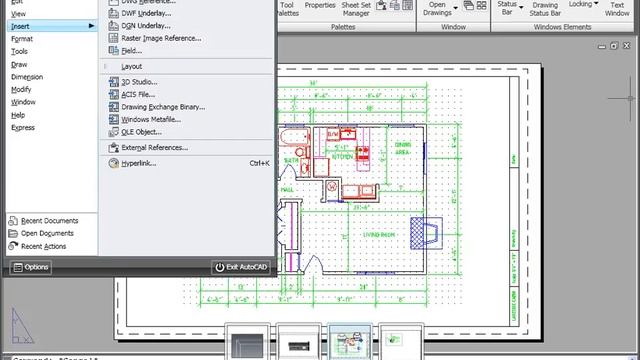Click the LIVING ROOM label in drawing
Viewport: 640px width, 360px height.
coord(379,235)
